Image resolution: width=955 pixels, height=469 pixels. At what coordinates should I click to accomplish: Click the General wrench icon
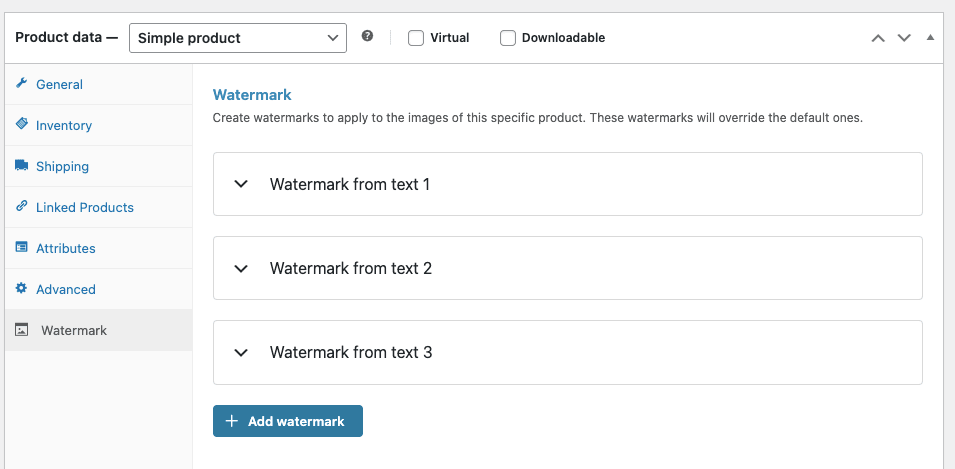click(x=22, y=83)
